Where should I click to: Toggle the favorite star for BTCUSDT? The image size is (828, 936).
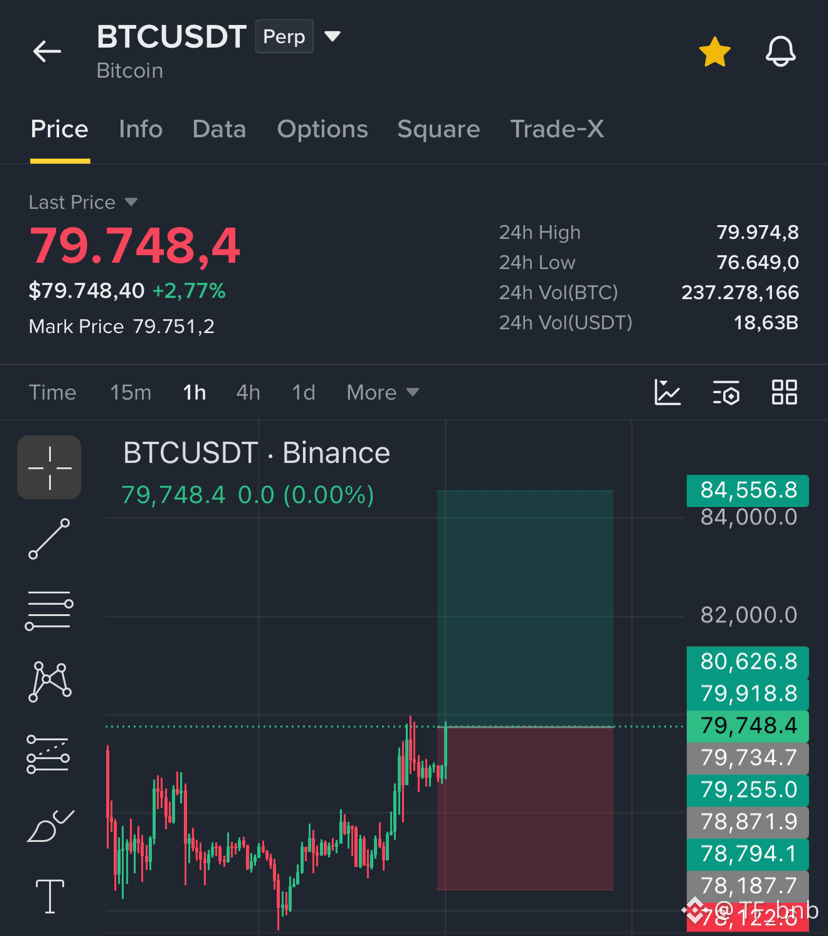coord(715,52)
